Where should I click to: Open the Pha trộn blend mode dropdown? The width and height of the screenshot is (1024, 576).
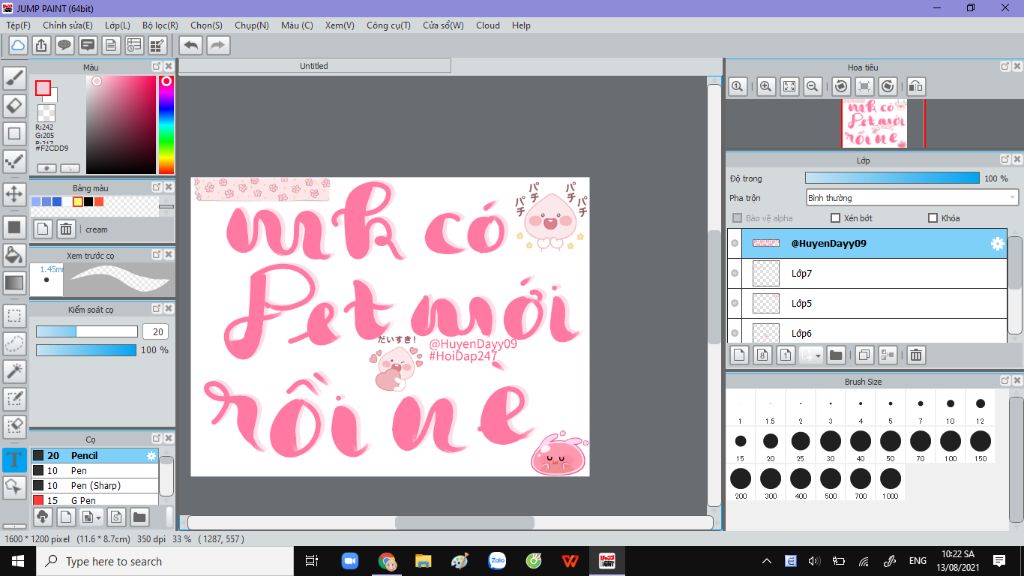tap(911, 198)
